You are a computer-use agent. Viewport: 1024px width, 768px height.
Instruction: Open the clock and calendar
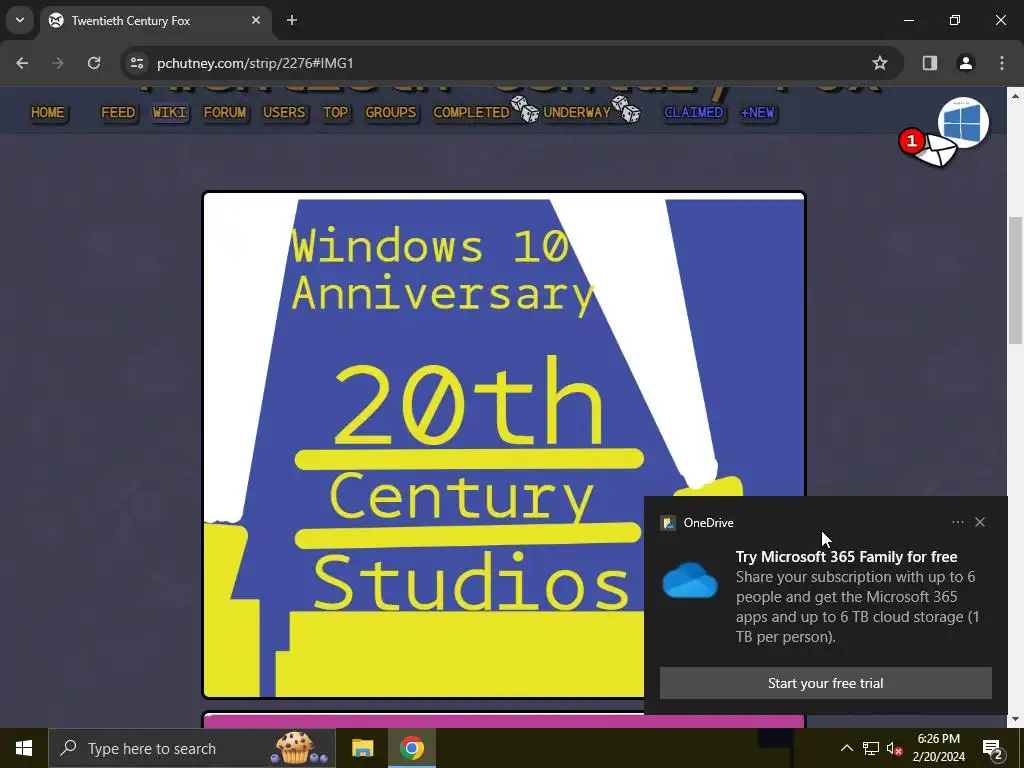[x=938, y=748]
